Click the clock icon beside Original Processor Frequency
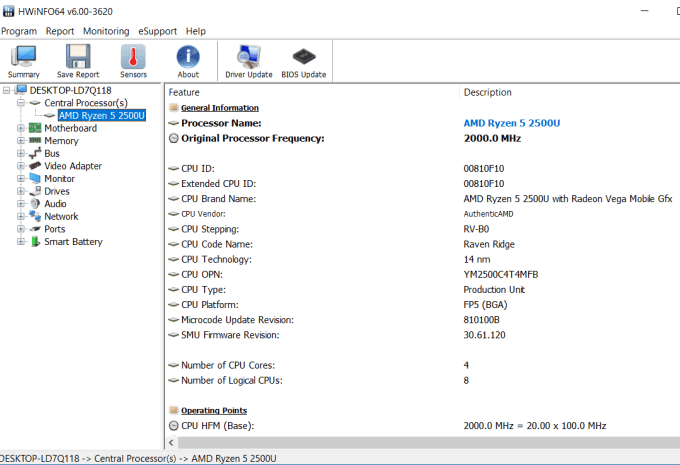The image size is (680, 465). 173,138
